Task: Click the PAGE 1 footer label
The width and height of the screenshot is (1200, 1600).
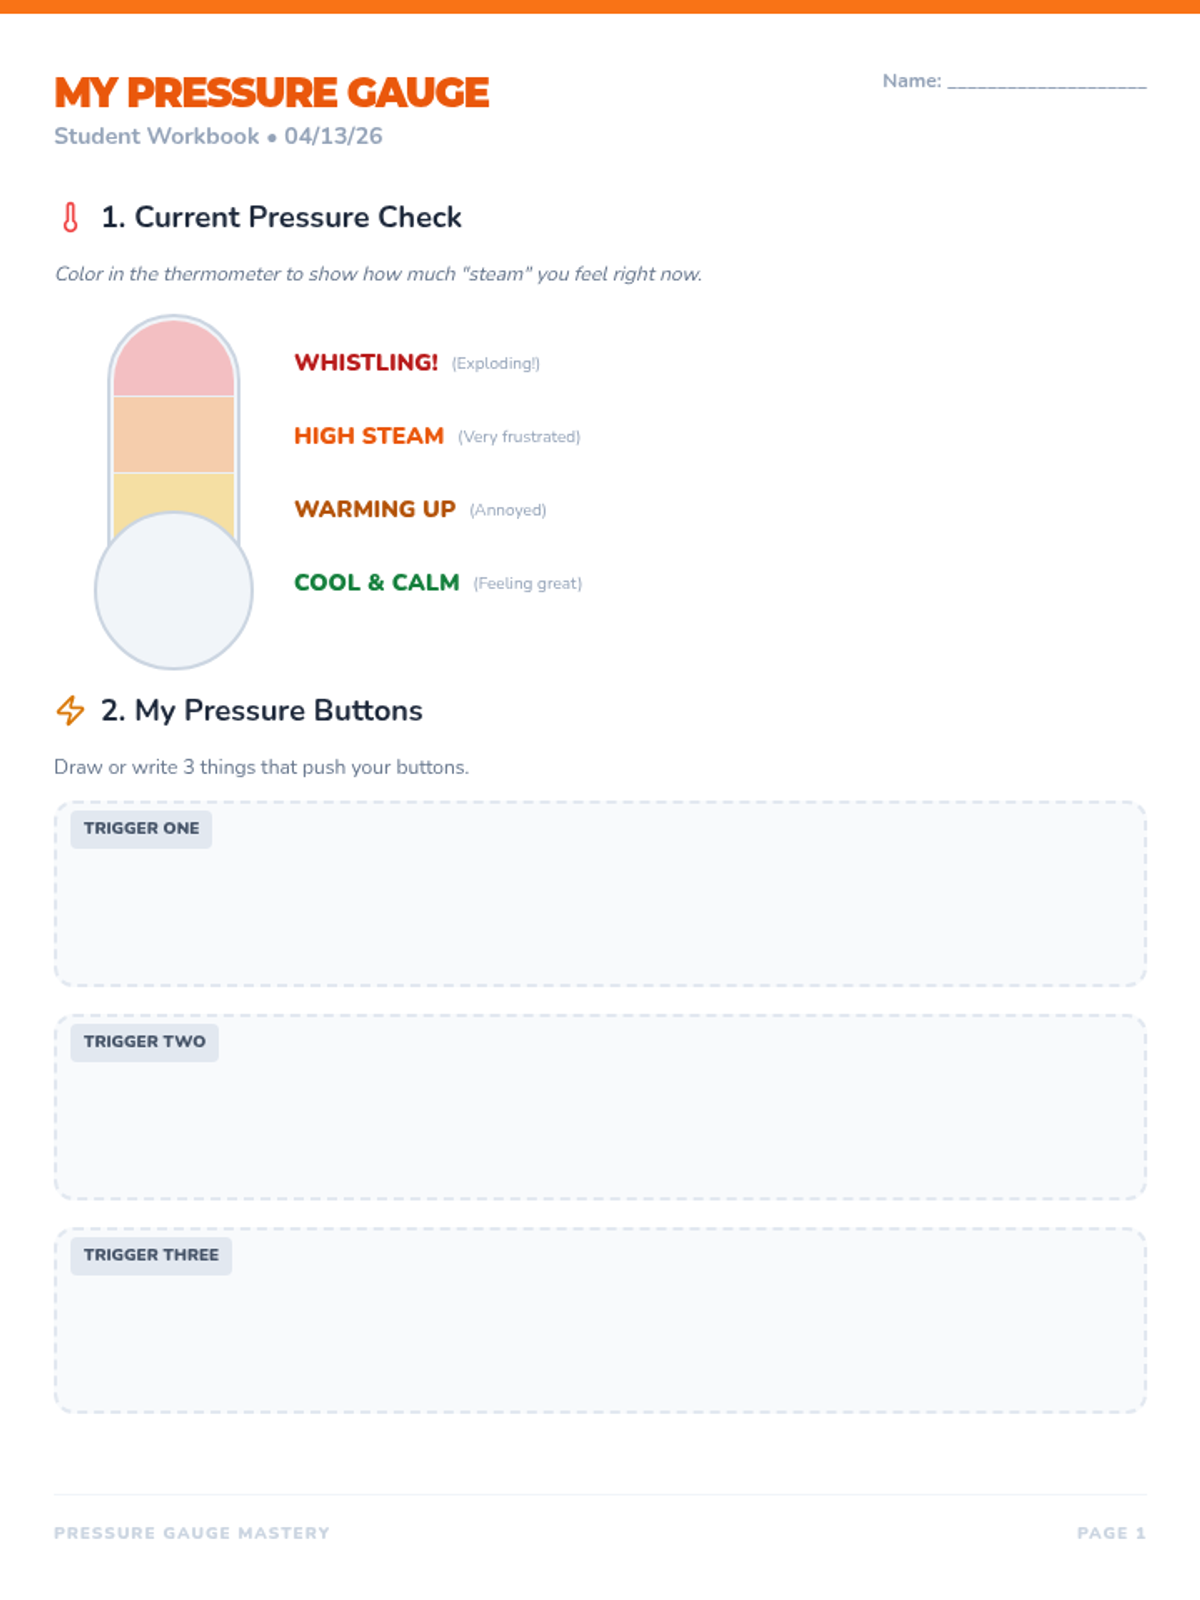Action: (1111, 1533)
